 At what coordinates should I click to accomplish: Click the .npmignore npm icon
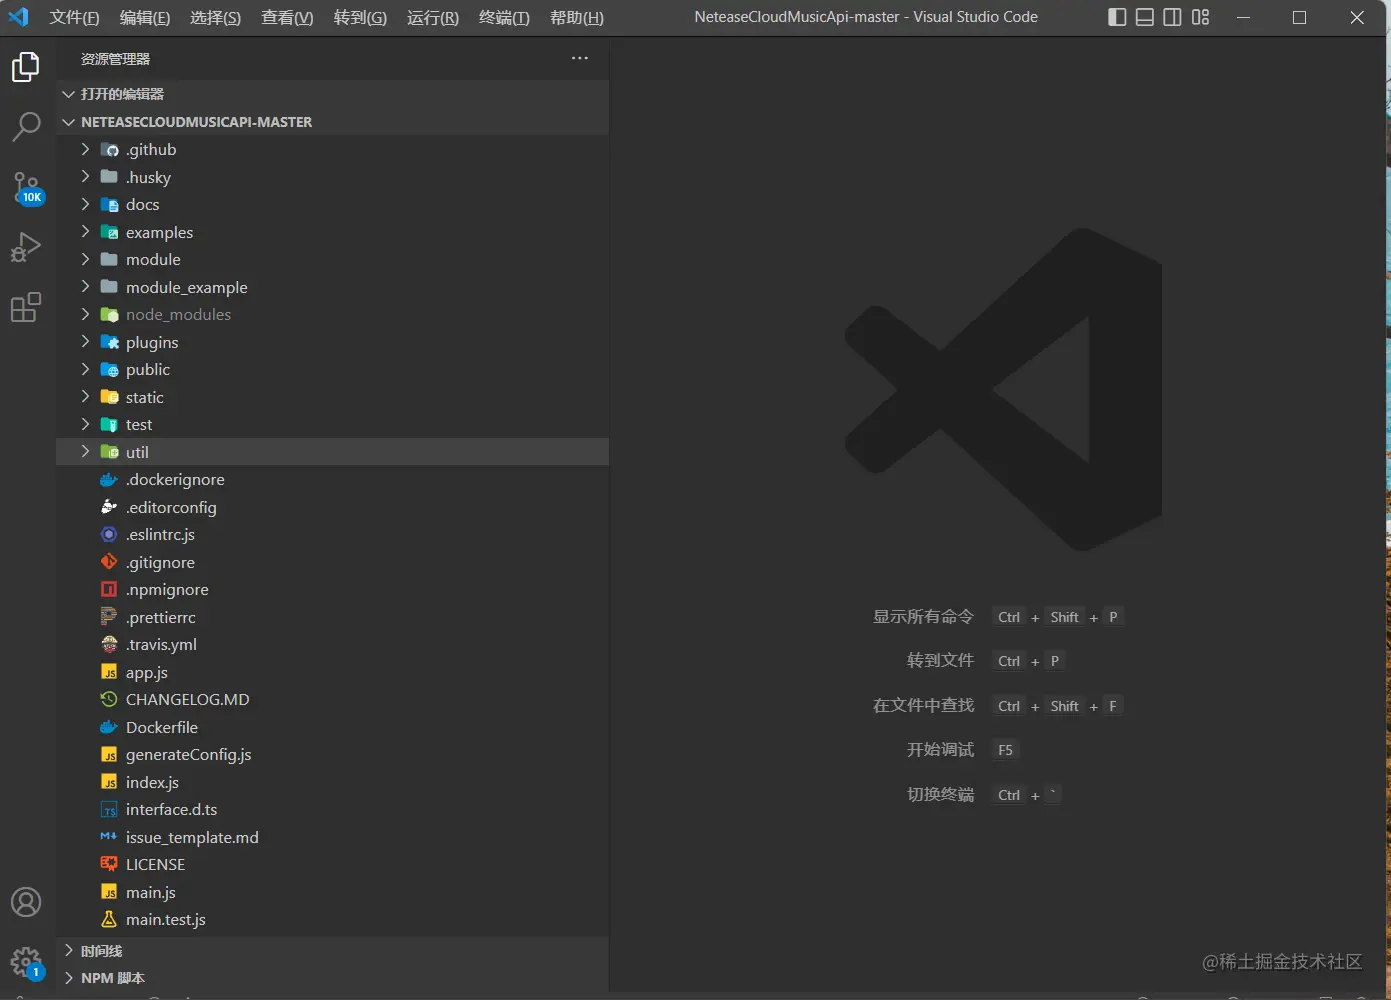109,590
